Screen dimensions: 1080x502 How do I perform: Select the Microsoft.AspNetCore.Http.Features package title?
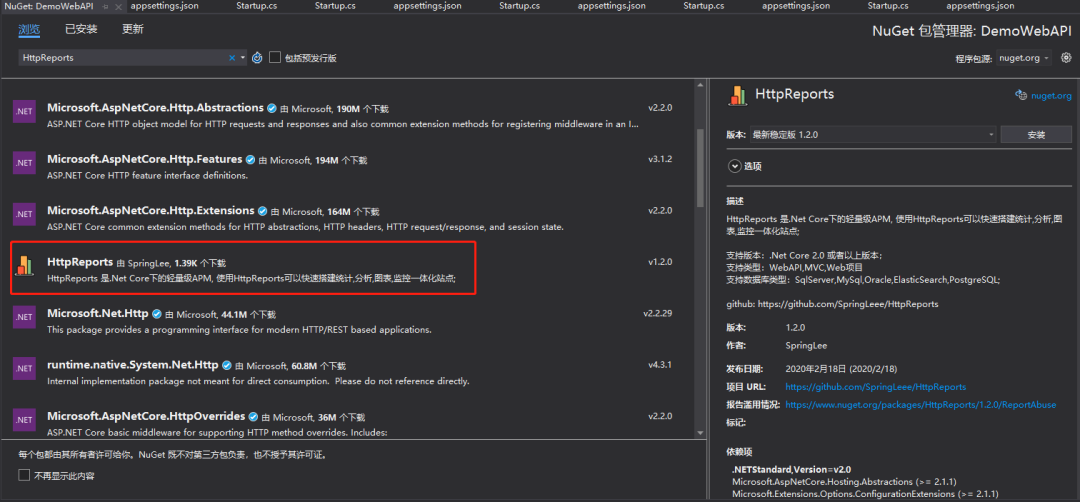(145, 159)
